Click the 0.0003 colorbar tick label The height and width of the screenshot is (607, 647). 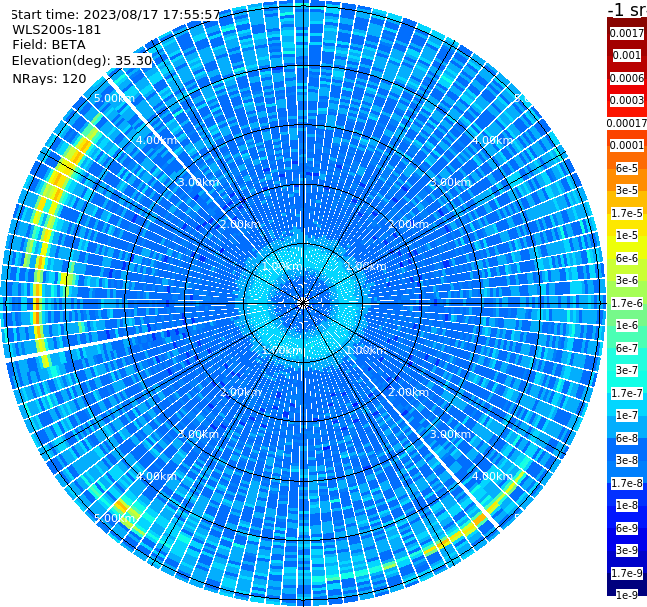pos(627,100)
